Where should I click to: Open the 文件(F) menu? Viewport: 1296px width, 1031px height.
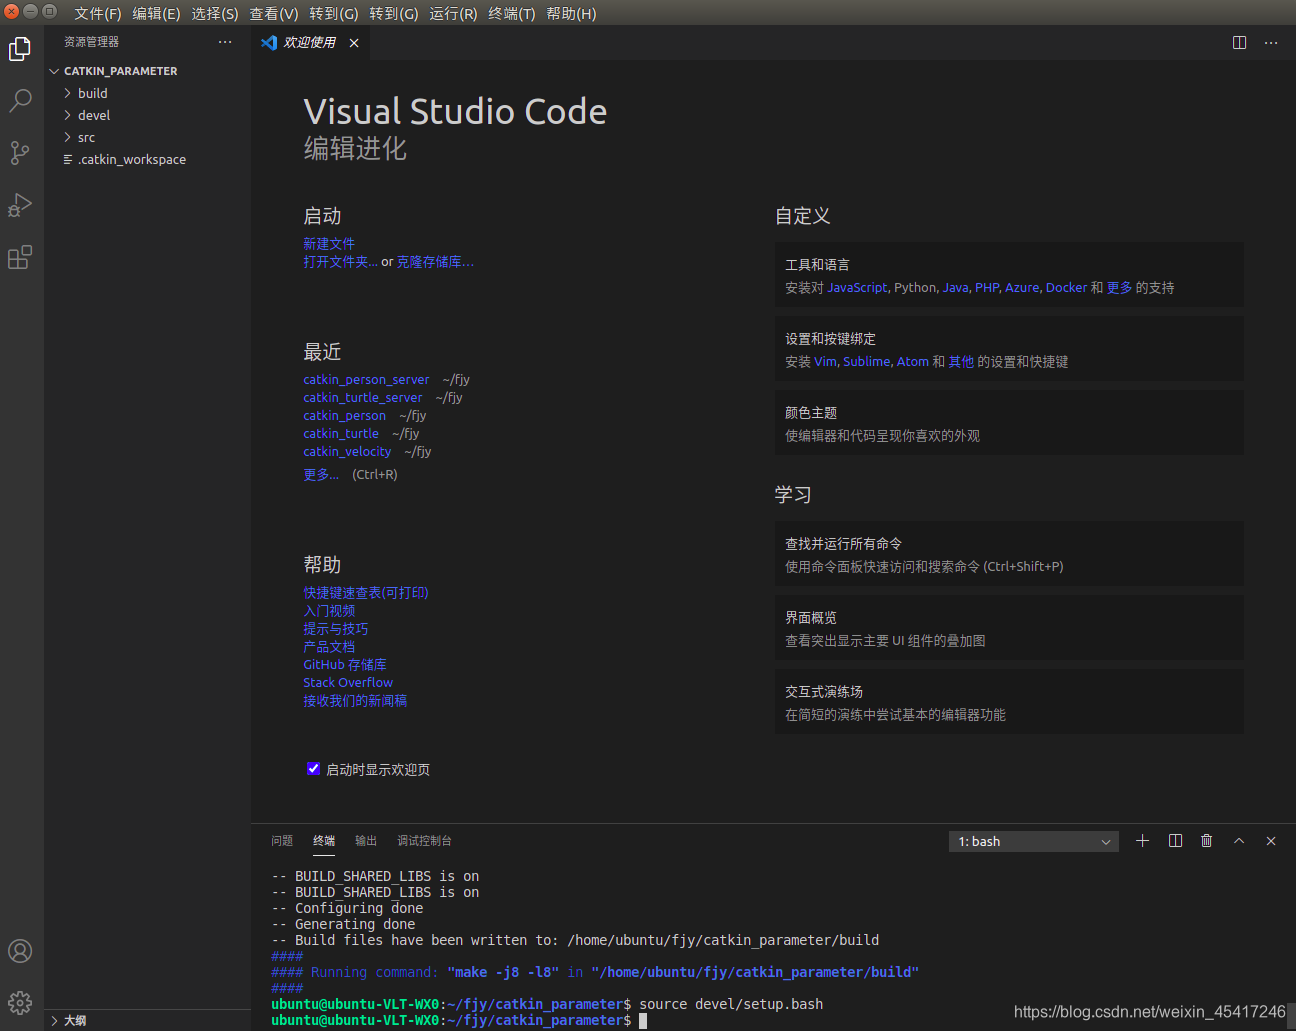tap(97, 13)
